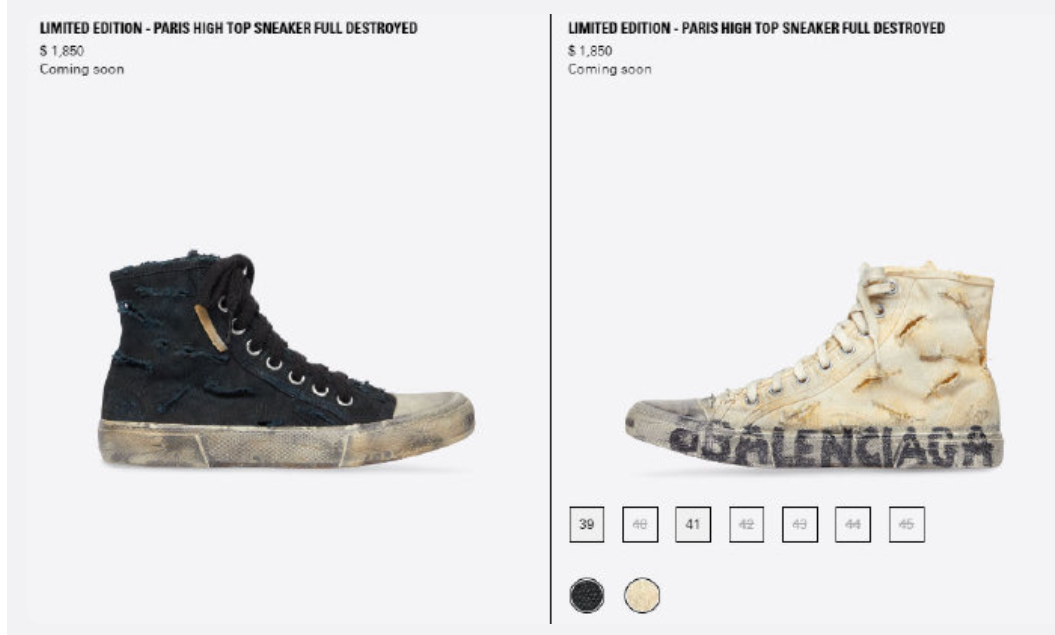Click Coming soon under the white sneaker listing
This screenshot has width=1055, height=635.
[610, 69]
